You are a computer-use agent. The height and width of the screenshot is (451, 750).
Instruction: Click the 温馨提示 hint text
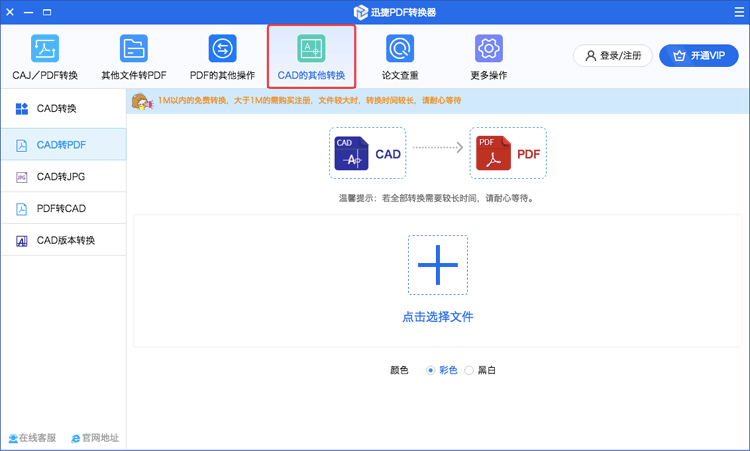point(437,198)
